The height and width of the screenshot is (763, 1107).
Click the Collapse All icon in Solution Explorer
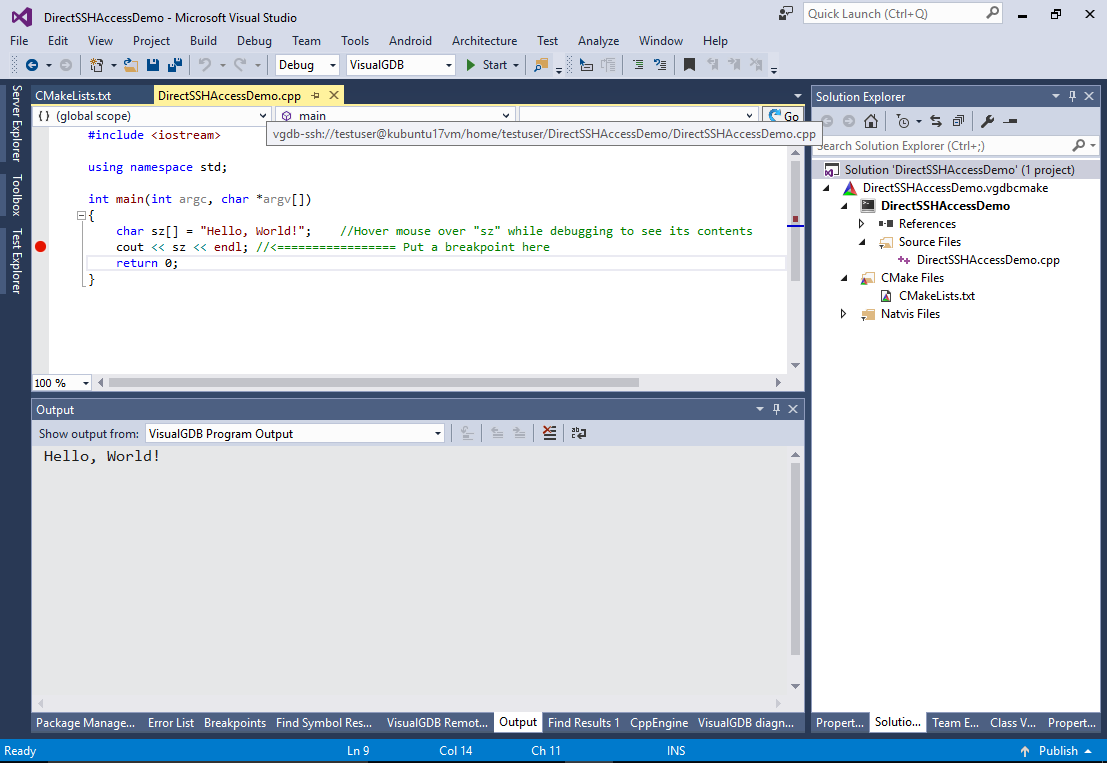click(x=958, y=121)
